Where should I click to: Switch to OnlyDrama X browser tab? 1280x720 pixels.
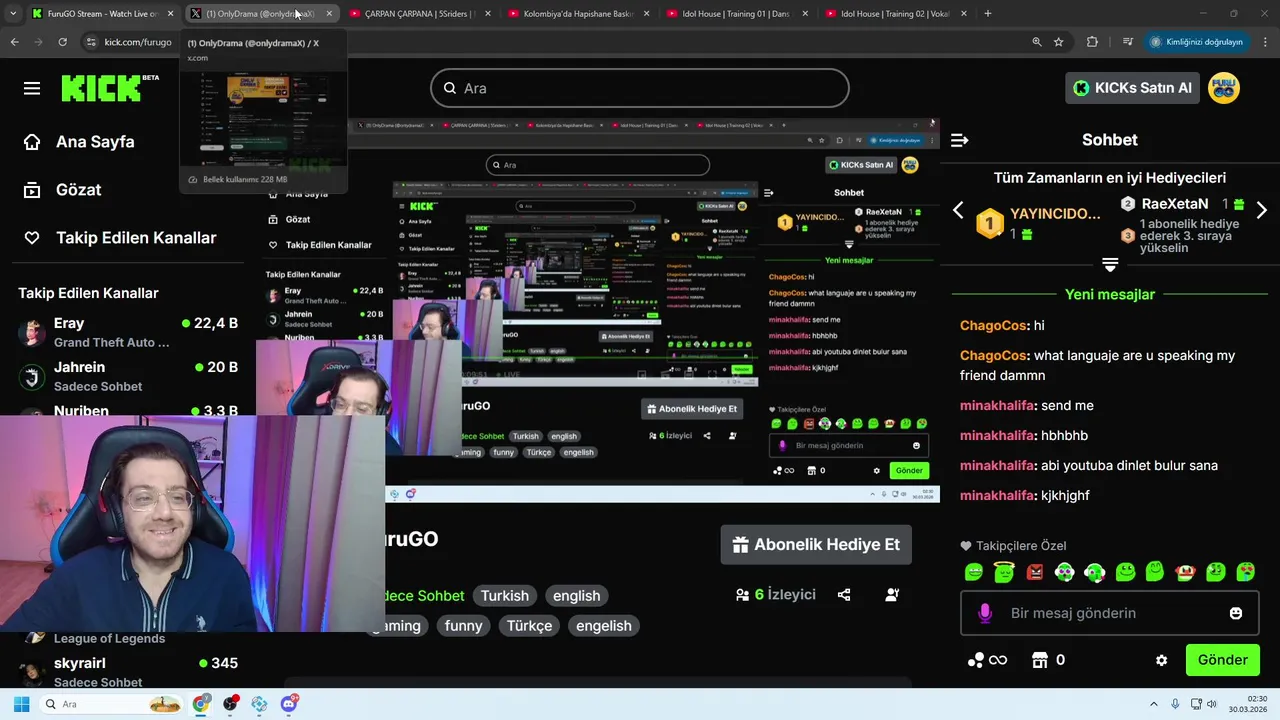coord(260,13)
